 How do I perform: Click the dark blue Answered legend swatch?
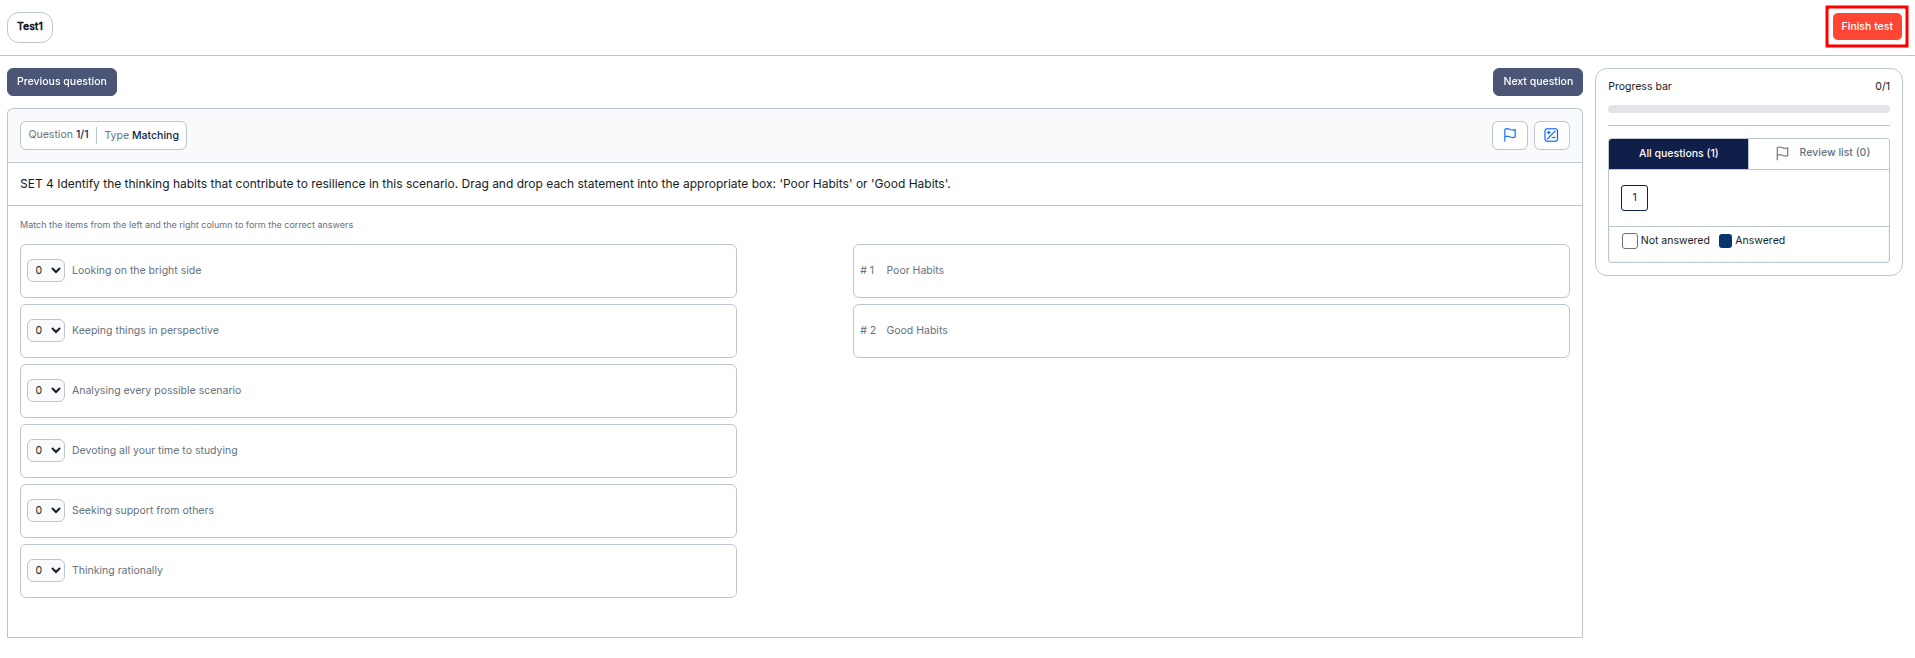pos(1725,241)
